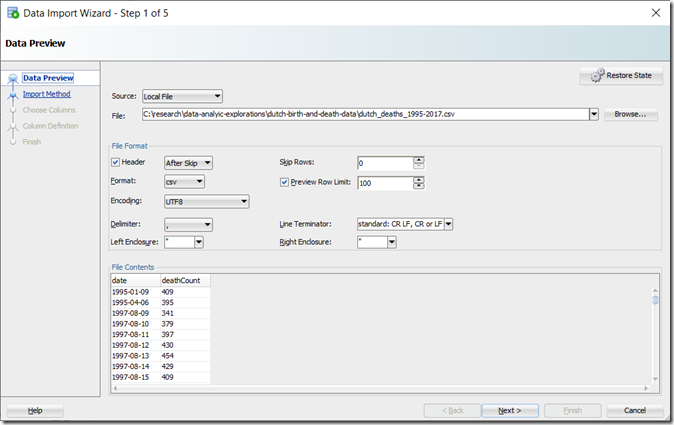Viewport: 674px width, 425px height.
Task: Select the deathCount value 395
Action: 185,303
